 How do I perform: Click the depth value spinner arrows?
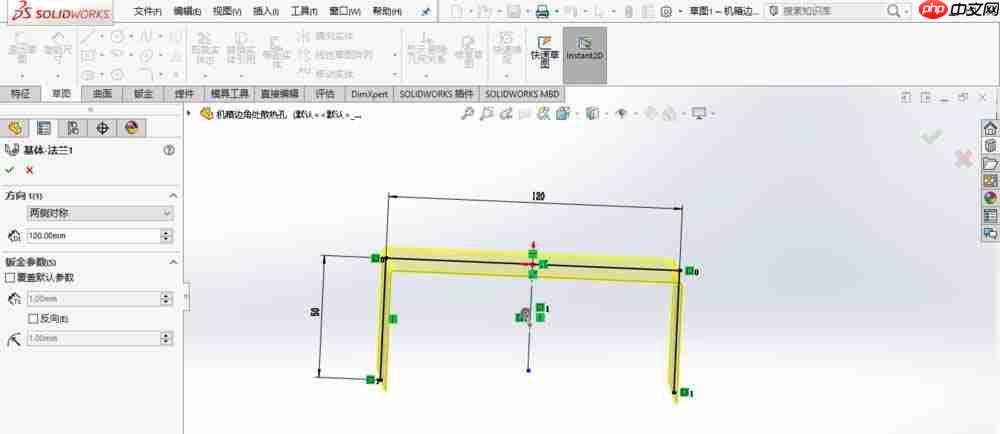(166, 236)
